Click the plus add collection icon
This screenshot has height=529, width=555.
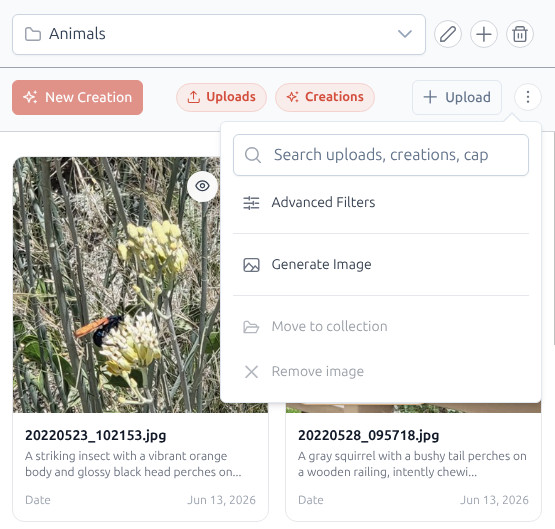point(484,34)
